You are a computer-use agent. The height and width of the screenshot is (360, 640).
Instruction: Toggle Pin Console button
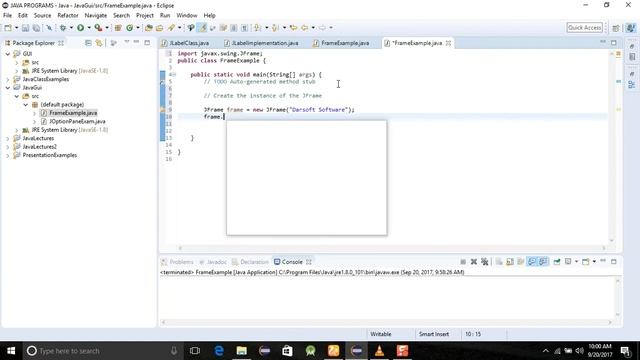[557, 262]
